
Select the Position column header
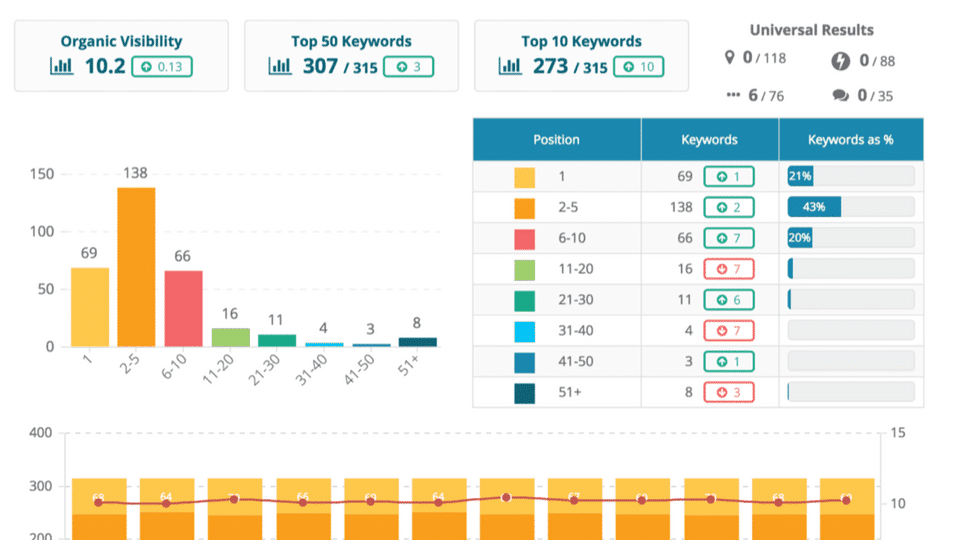[556, 140]
